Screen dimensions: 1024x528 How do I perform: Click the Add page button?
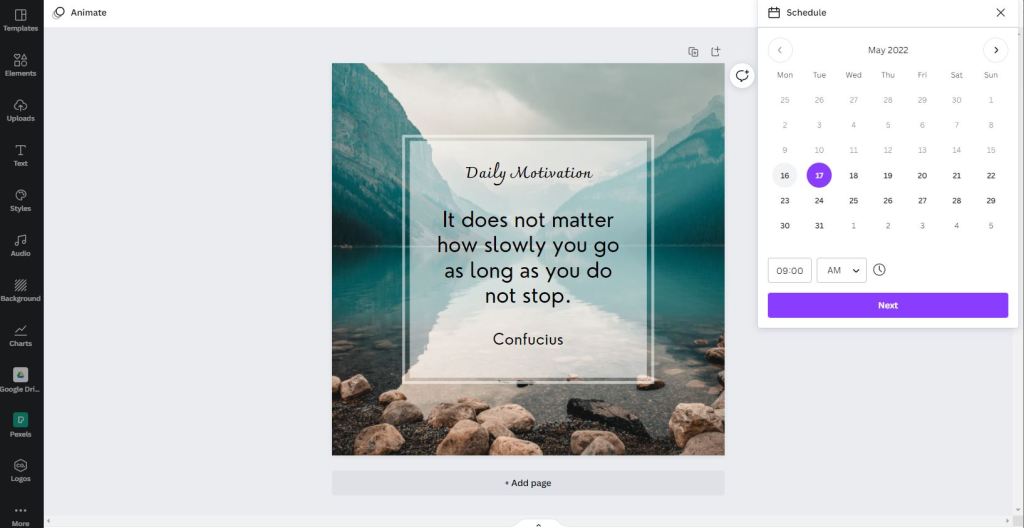coord(528,483)
